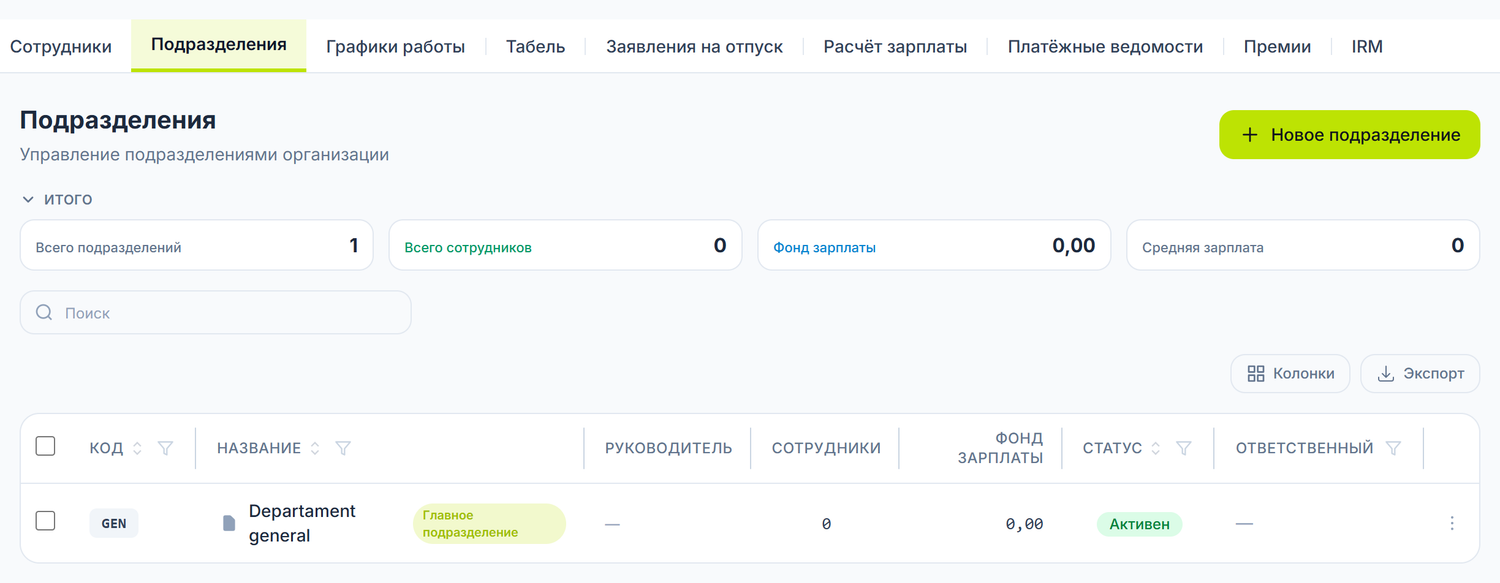Click the Фонд зарплаты summary card
This screenshot has height=583, width=1500.
pos(934,246)
